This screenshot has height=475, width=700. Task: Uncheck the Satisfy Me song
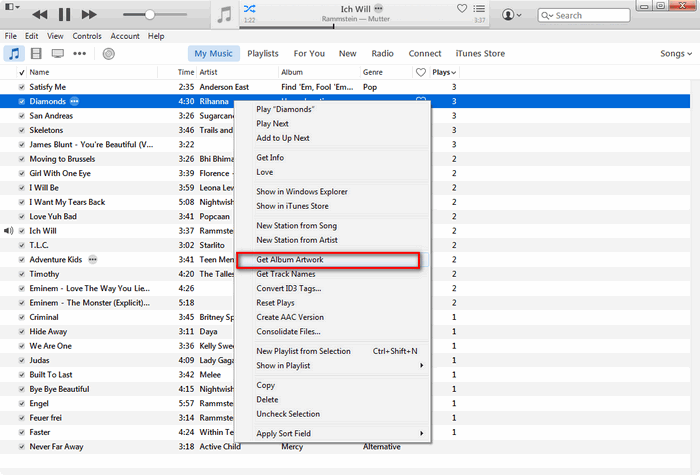click(21, 87)
